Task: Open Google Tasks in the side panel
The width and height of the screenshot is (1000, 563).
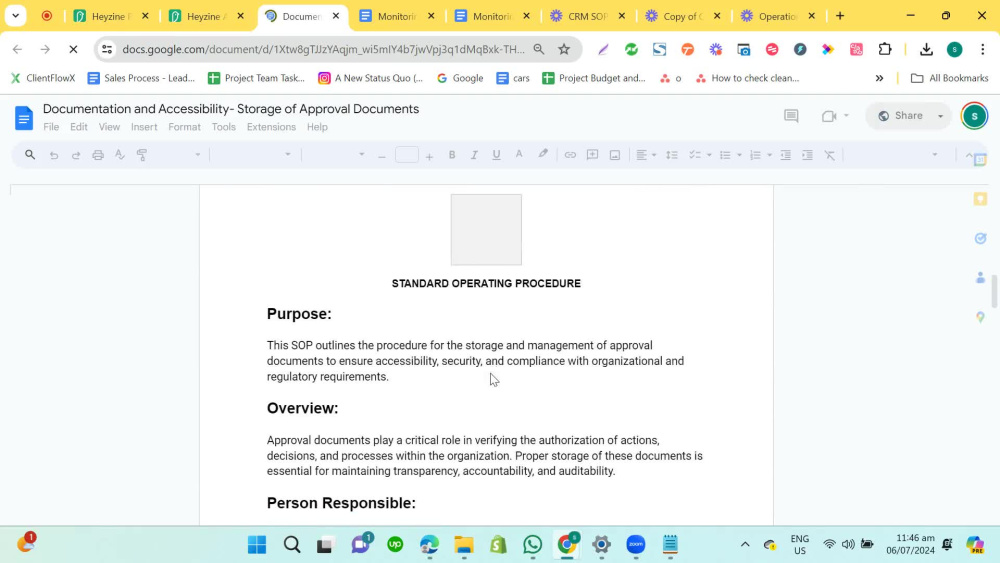Action: [980, 238]
